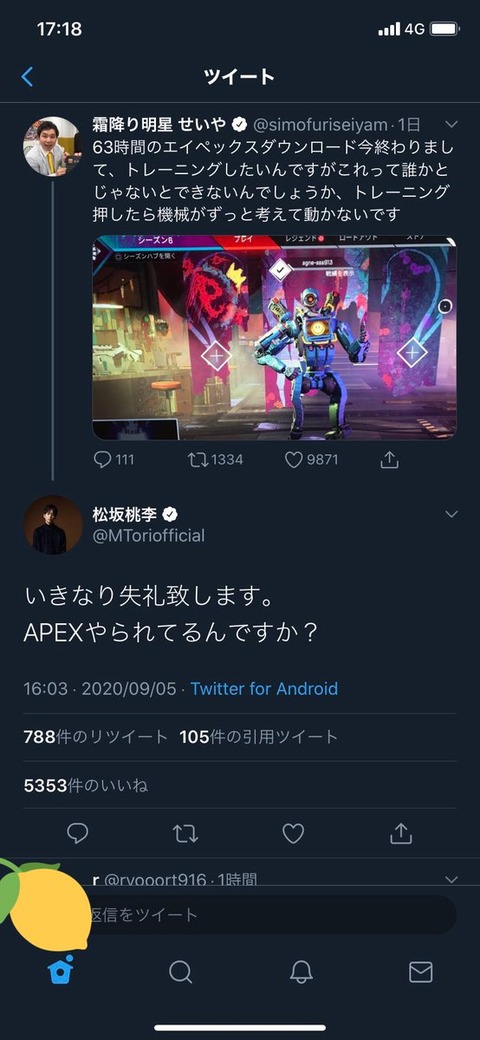The width and height of the screenshot is (480, 1040).
Task: Retweet 松坂桃李's tweet with the retweet icon
Action: 185,833
